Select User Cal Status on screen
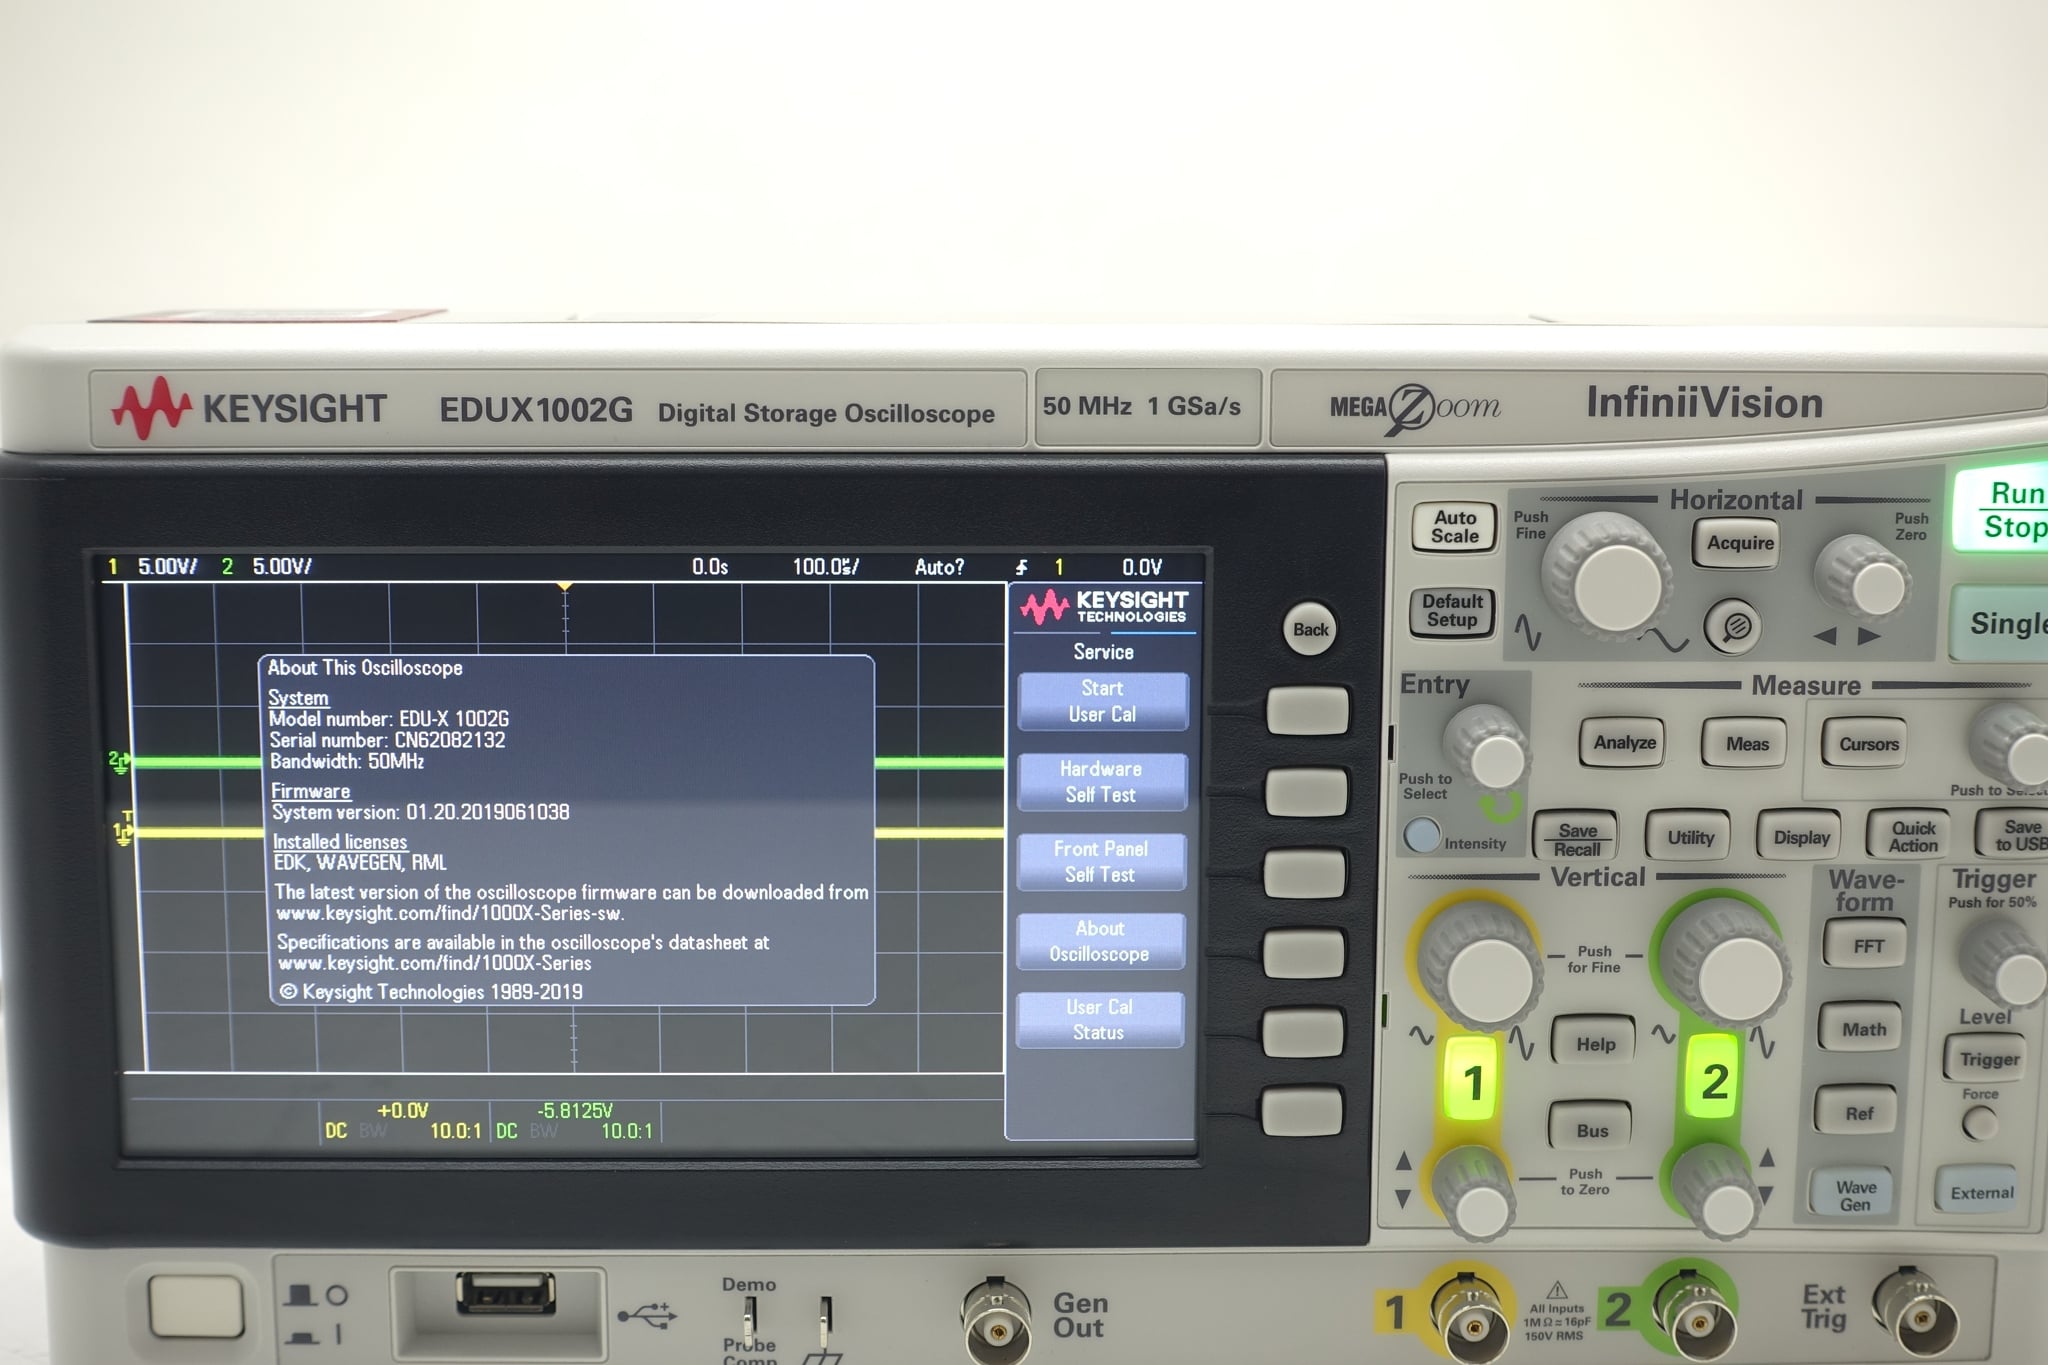The width and height of the screenshot is (2048, 1365). pos(1098,1020)
